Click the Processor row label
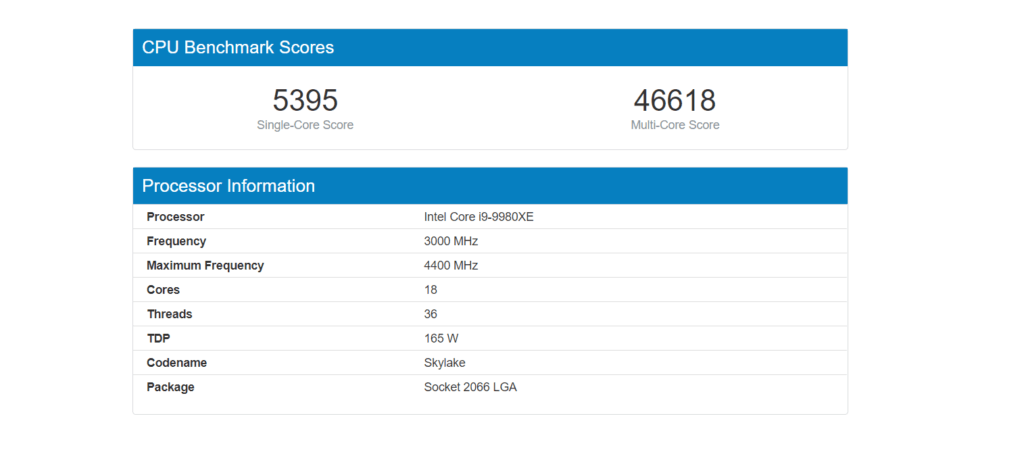 (175, 217)
